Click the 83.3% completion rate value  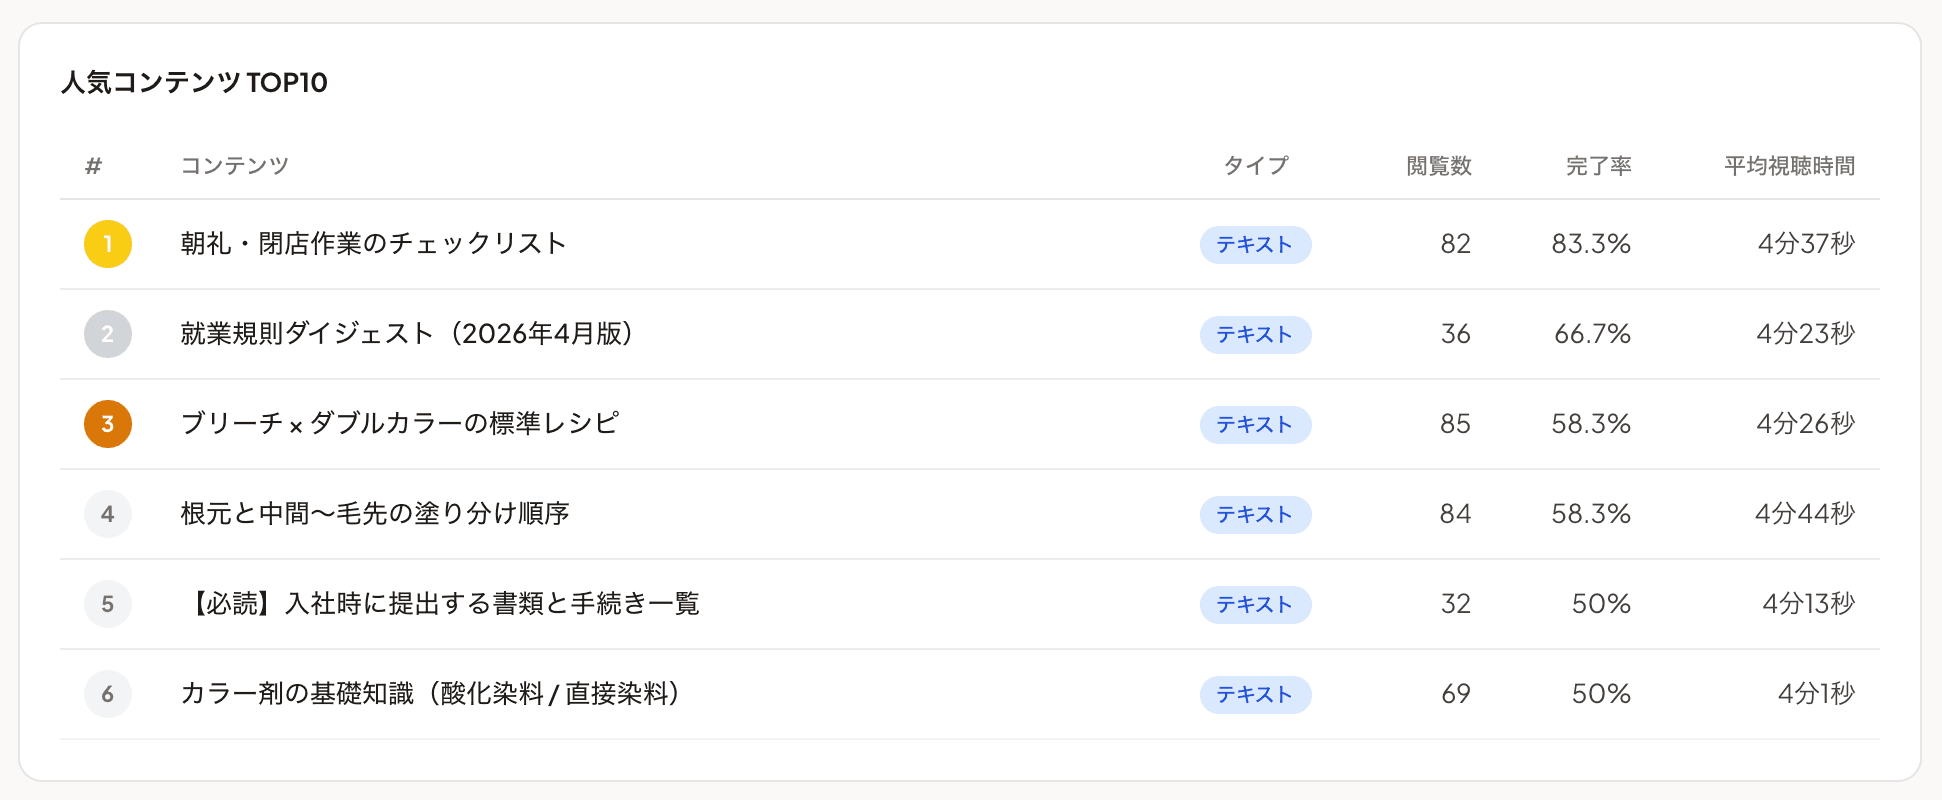[x=1594, y=244]
